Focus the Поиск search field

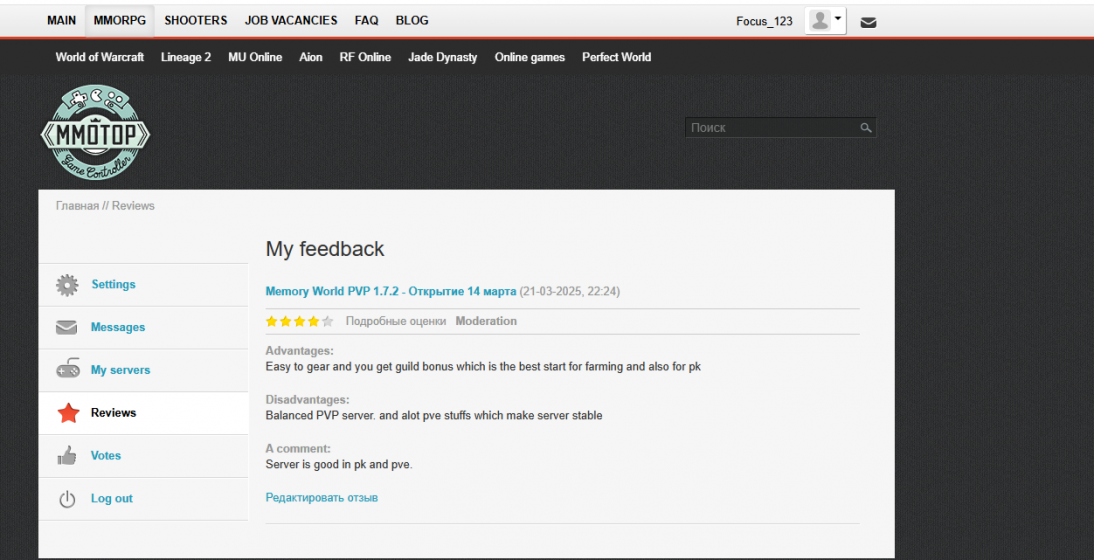coord(781,128)
